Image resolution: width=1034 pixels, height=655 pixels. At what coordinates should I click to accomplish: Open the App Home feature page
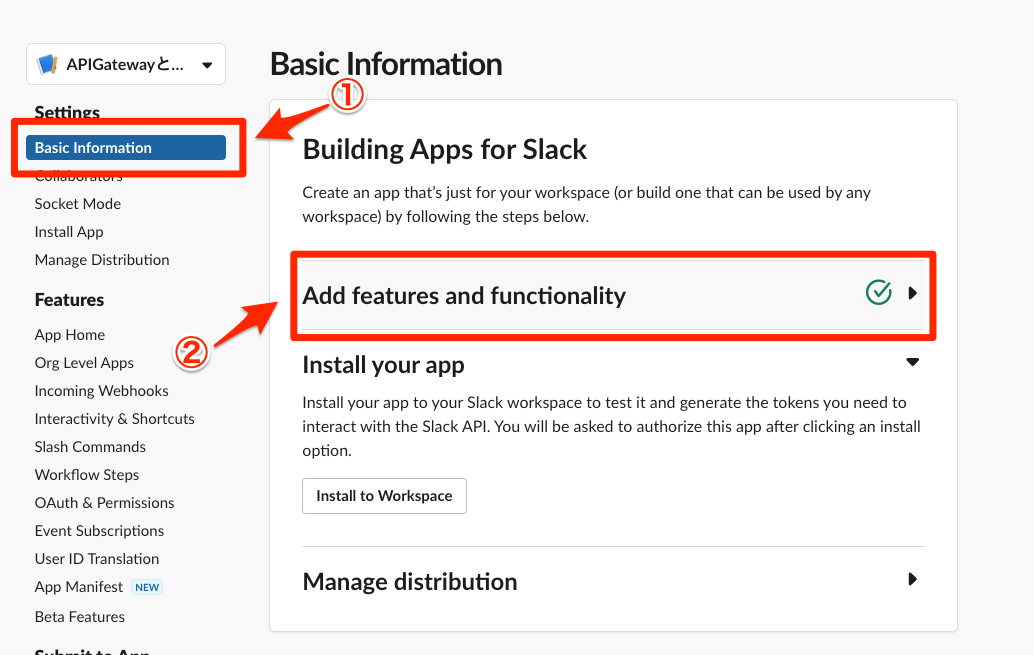click(x=70, y=335)
